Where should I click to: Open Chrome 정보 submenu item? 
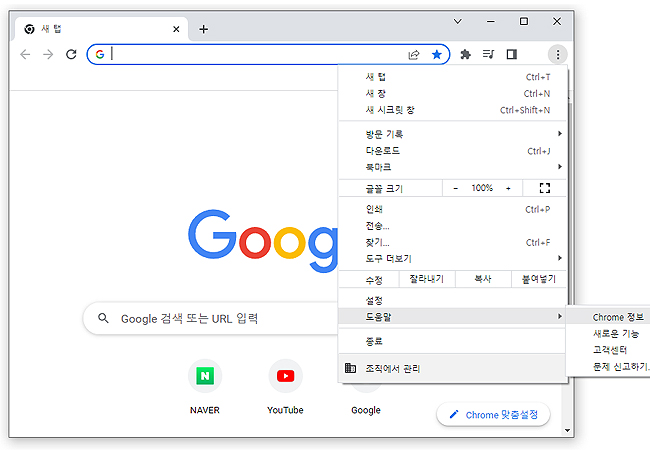609,317
